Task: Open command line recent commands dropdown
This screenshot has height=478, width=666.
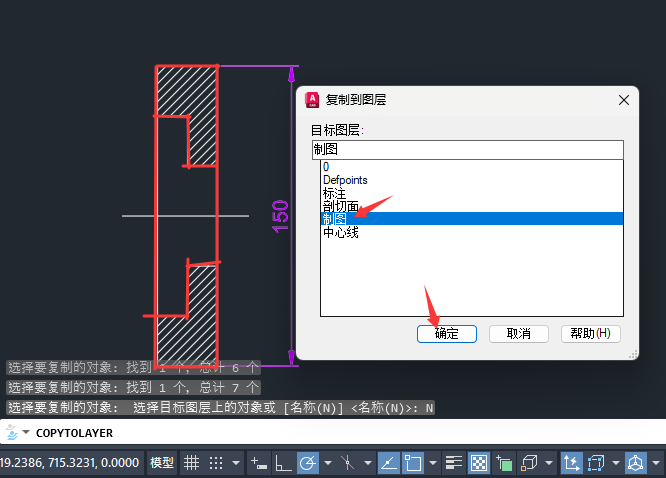Action: [26, 433]
